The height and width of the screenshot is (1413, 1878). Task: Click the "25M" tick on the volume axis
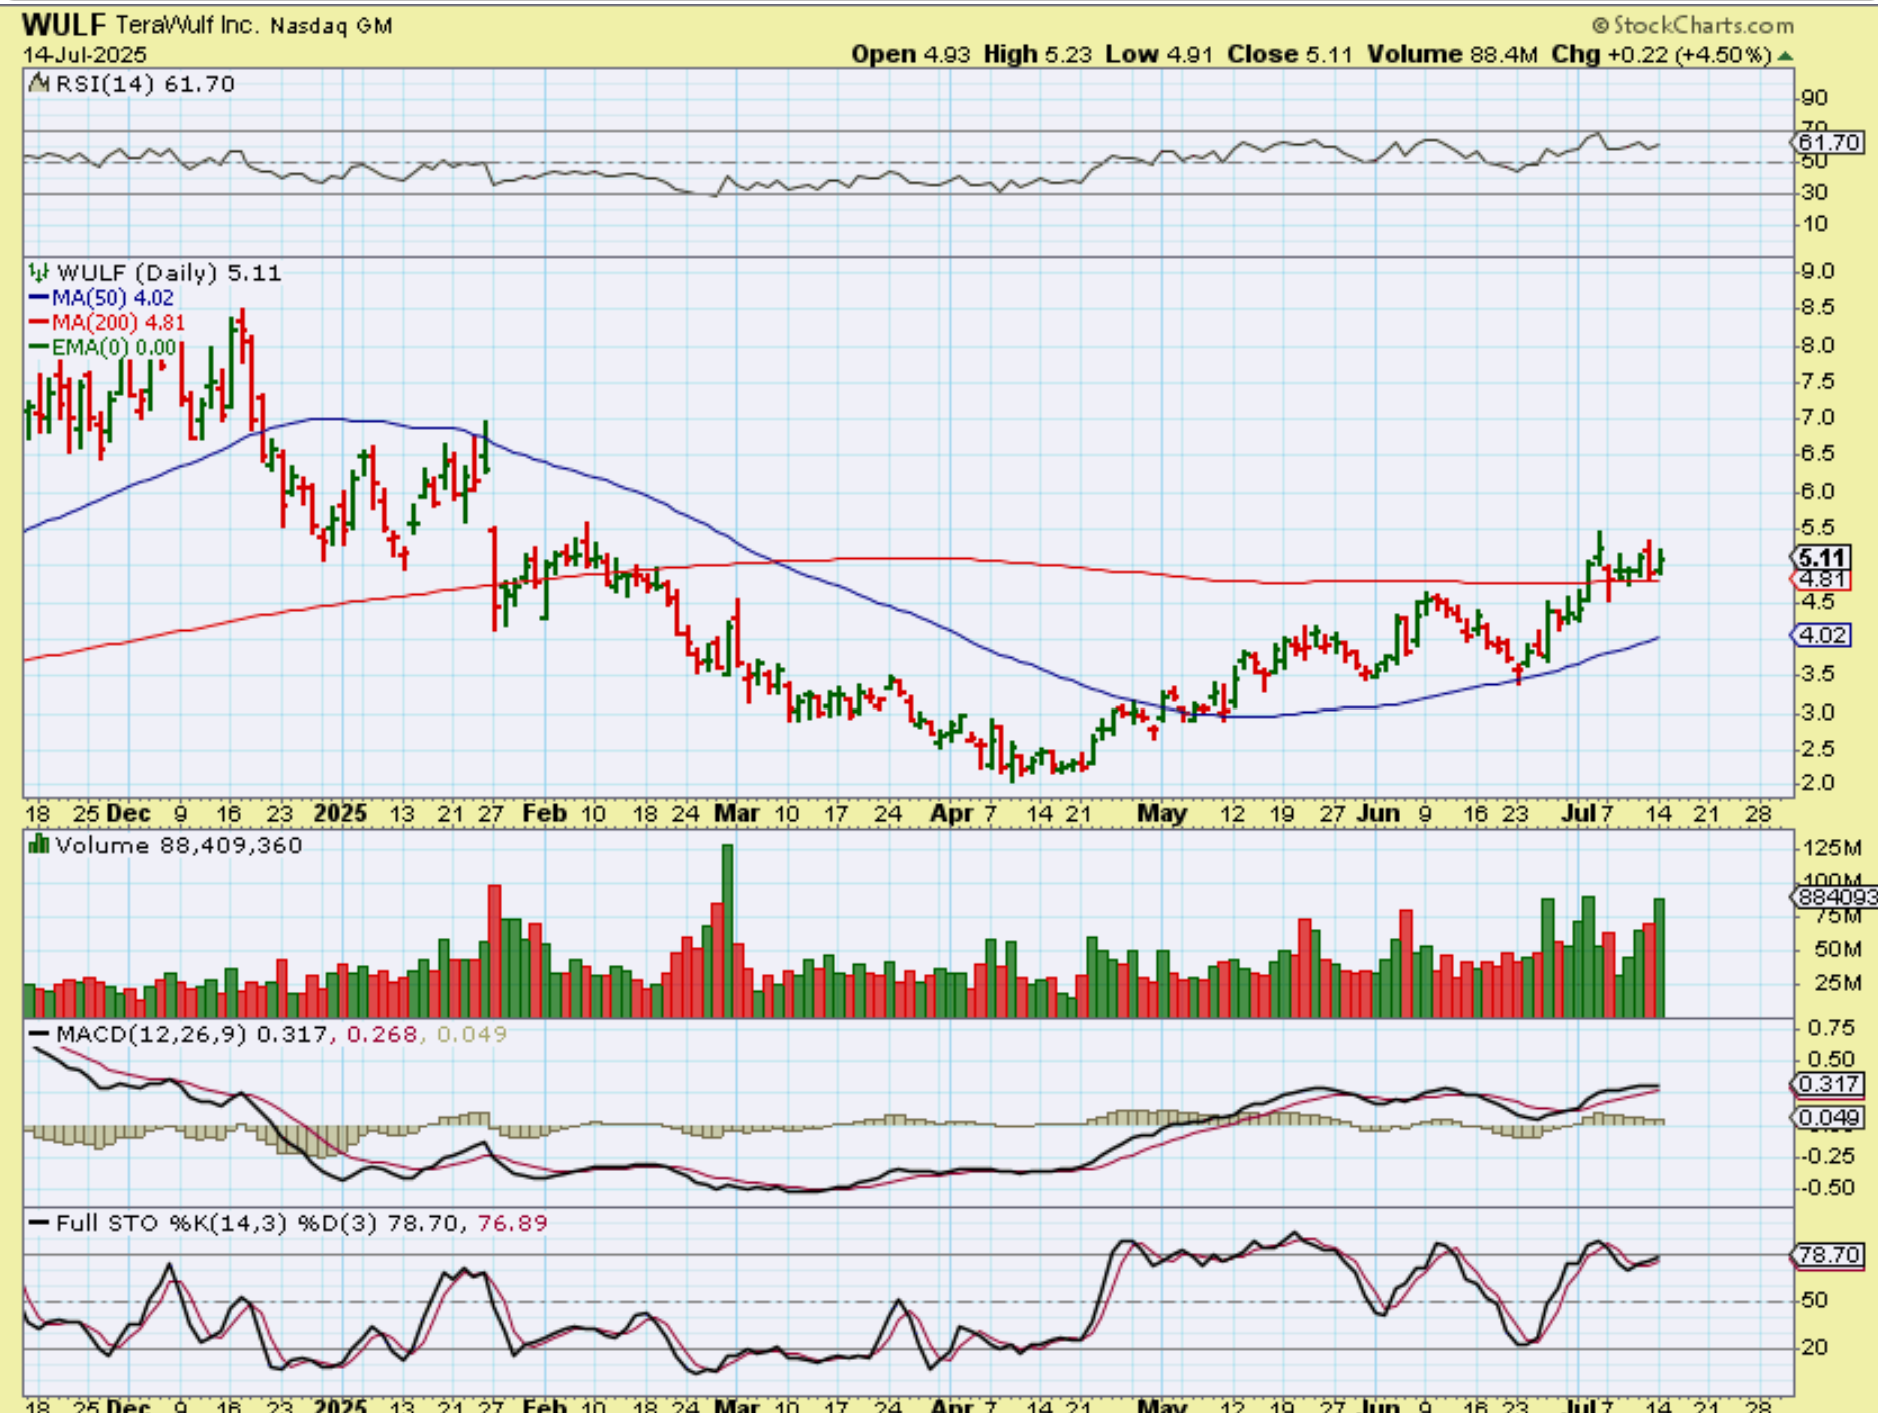click(1837, 983)
